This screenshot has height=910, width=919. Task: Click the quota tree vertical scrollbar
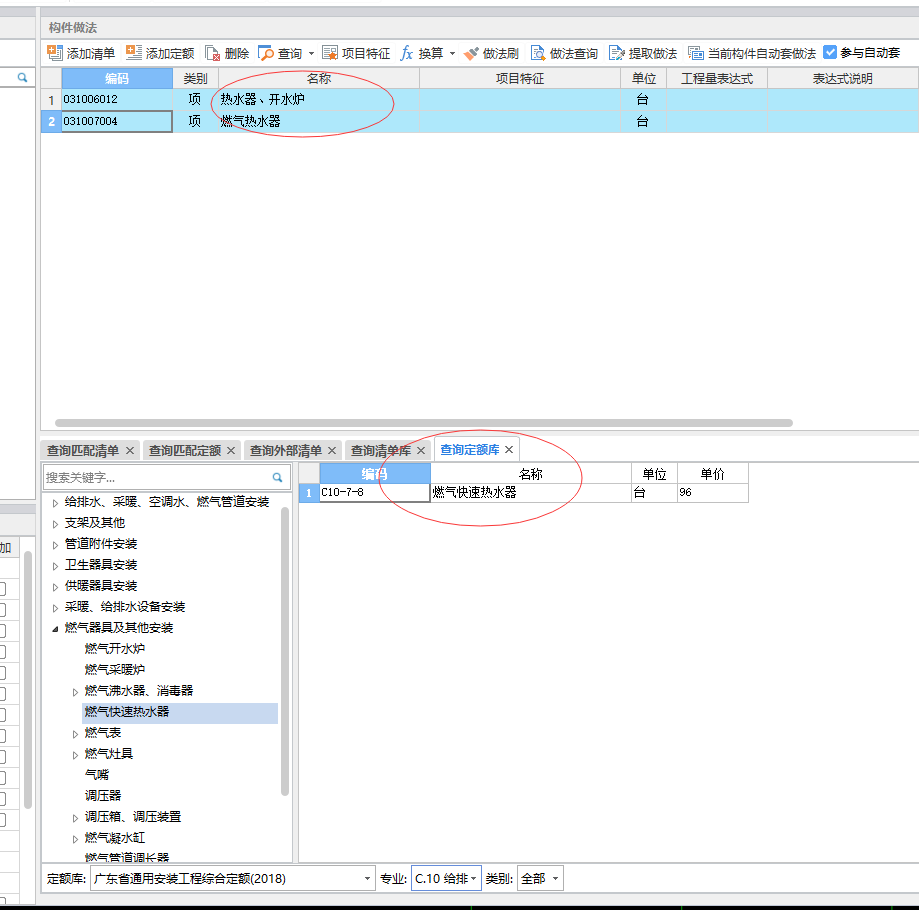point(285,651)
